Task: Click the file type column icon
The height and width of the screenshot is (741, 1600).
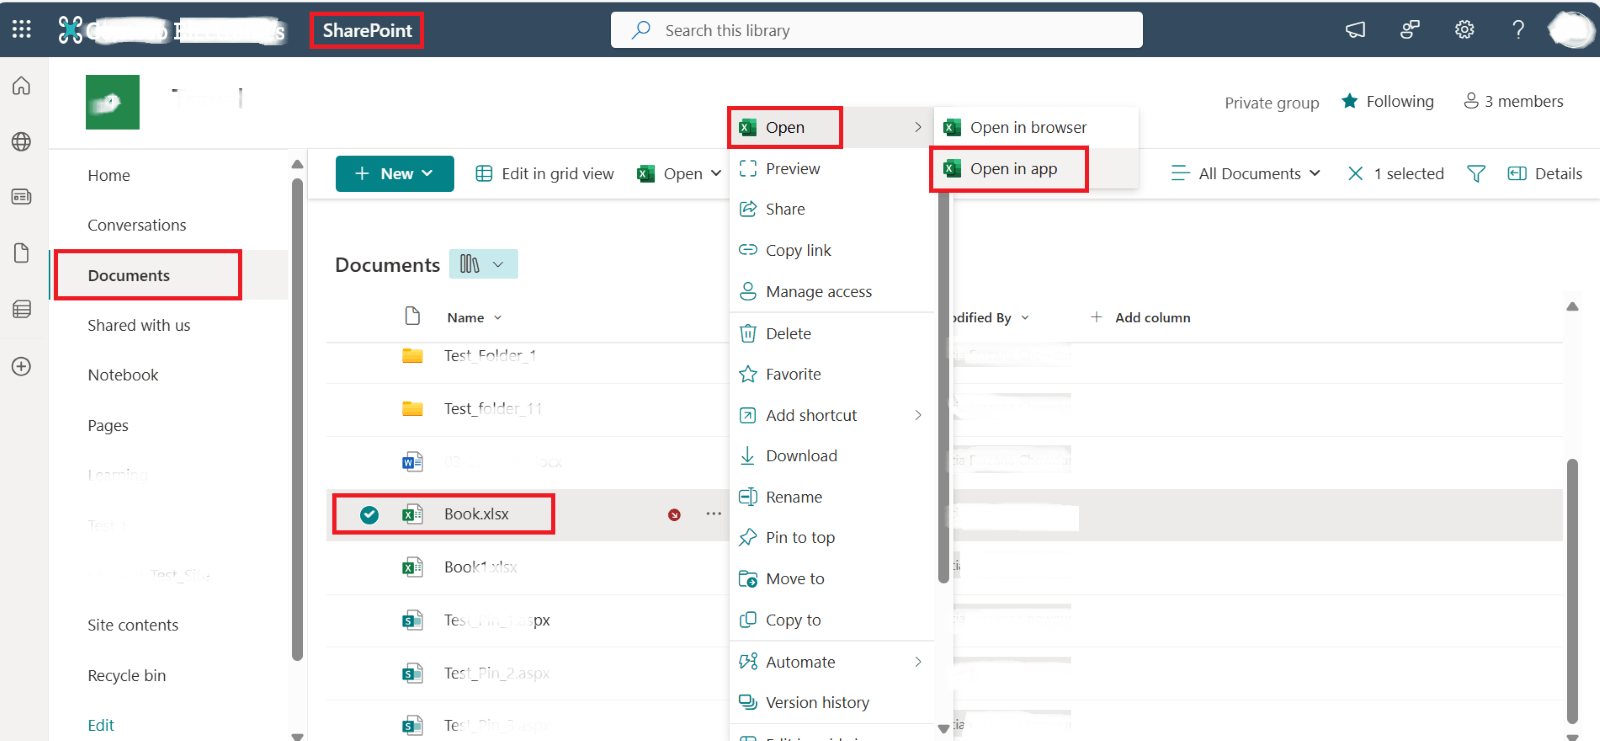Action: point(412,317)
